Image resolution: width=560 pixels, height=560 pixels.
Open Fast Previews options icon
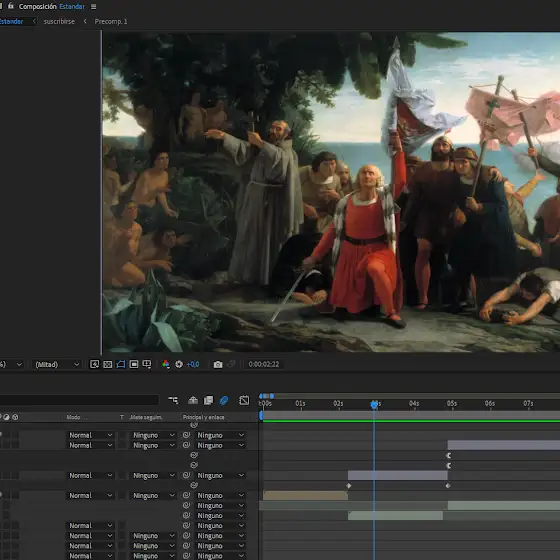94,364
